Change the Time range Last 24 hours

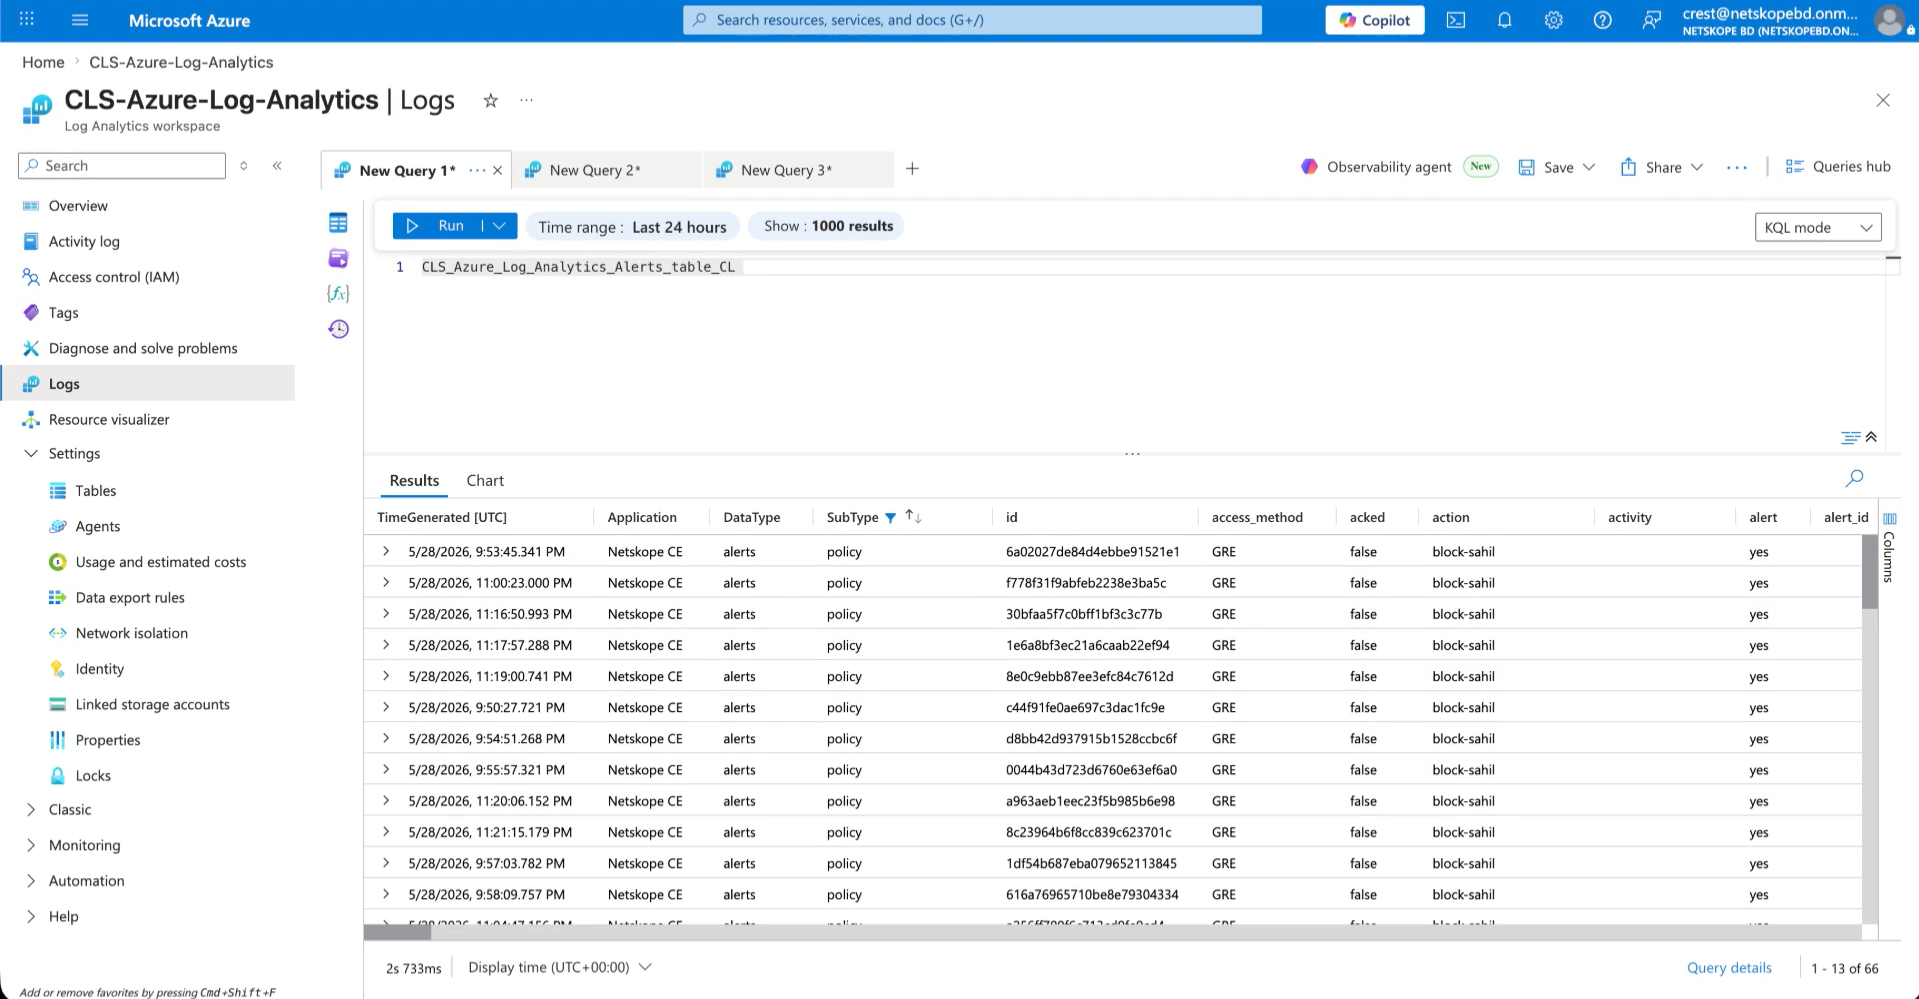pyautogui.click(x=632, y=227)
